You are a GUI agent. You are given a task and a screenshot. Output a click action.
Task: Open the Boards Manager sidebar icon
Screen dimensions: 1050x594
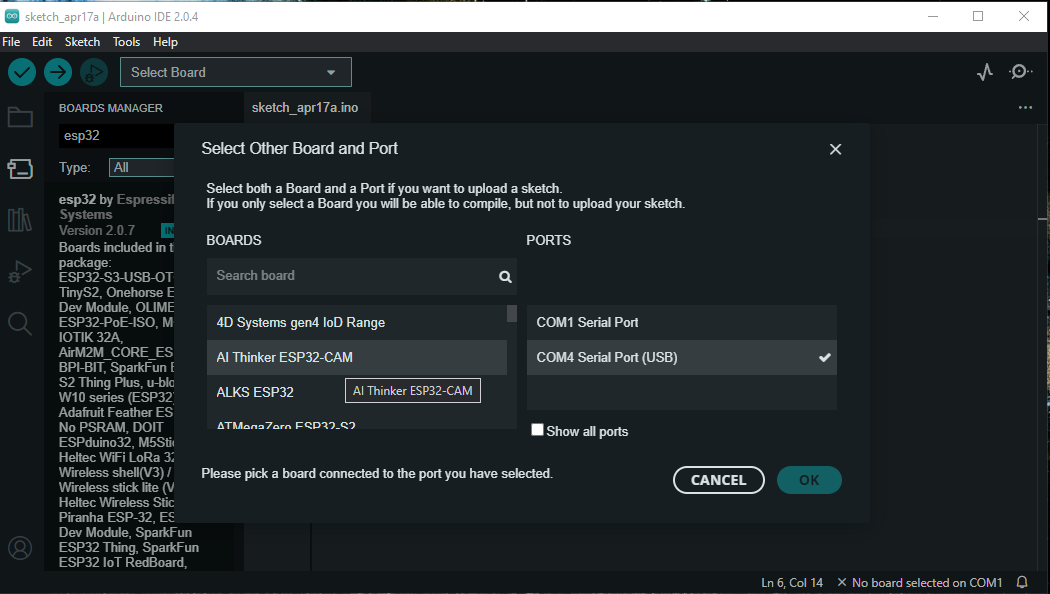[x=20, y=168]
